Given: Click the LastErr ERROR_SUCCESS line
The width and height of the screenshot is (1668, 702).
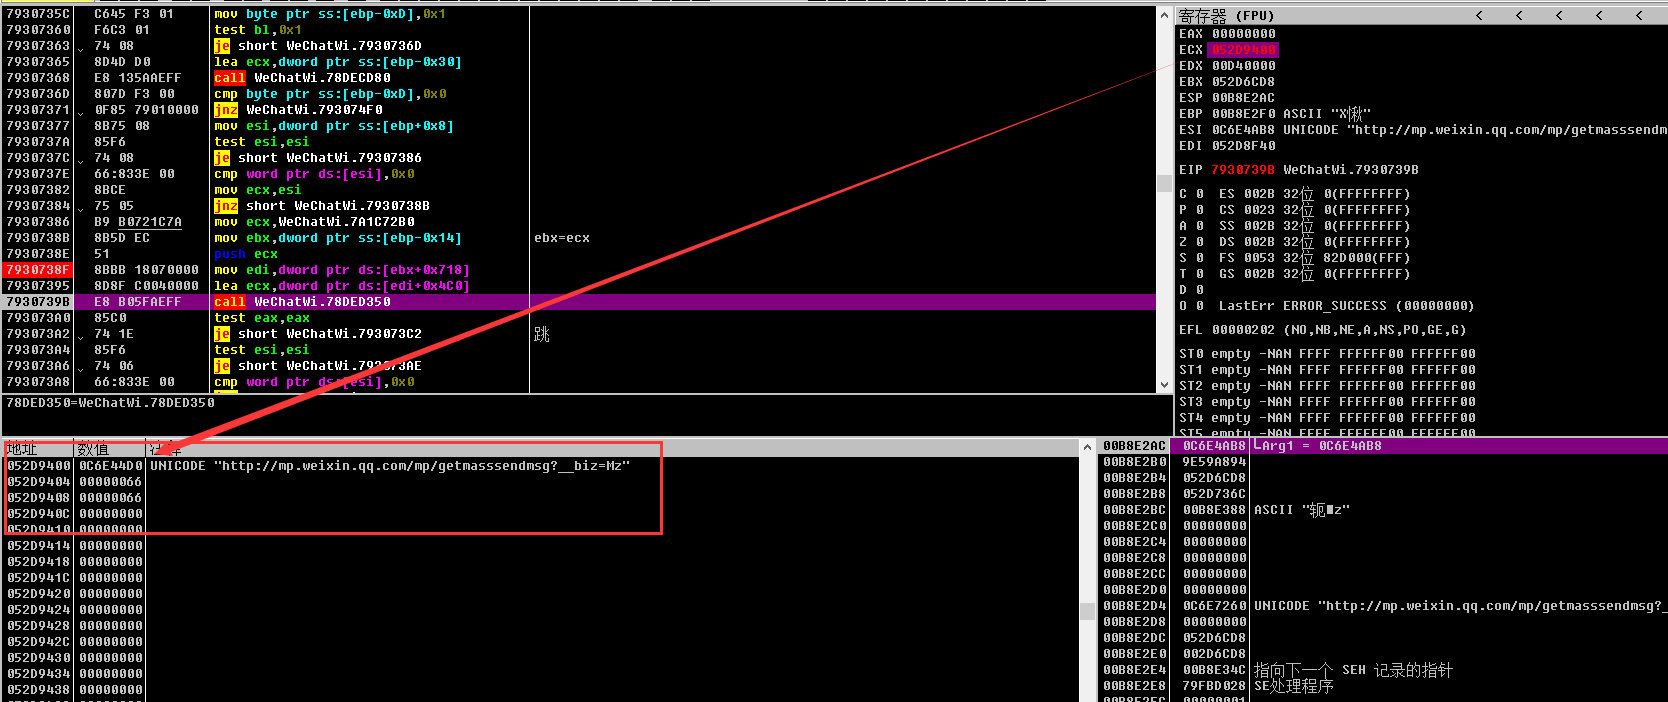Looking at the screenshot, I should [x=1346, y=306].
